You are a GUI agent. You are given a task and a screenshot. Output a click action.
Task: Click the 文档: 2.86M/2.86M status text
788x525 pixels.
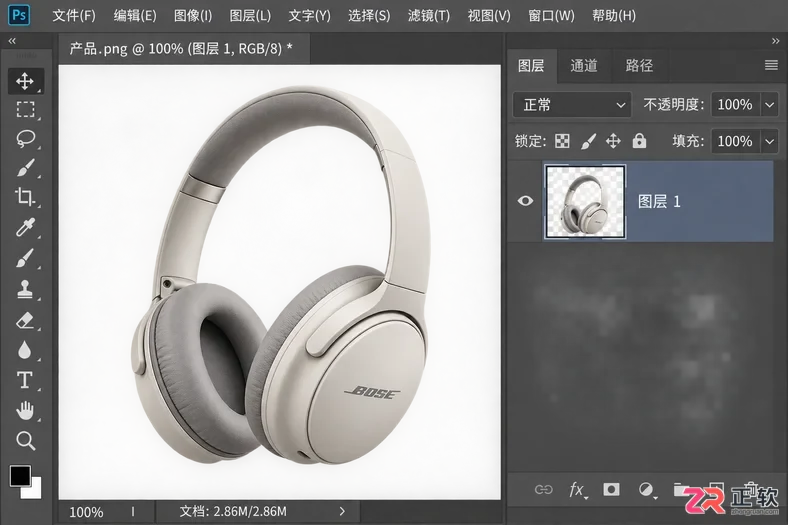(x=233, y=511)
